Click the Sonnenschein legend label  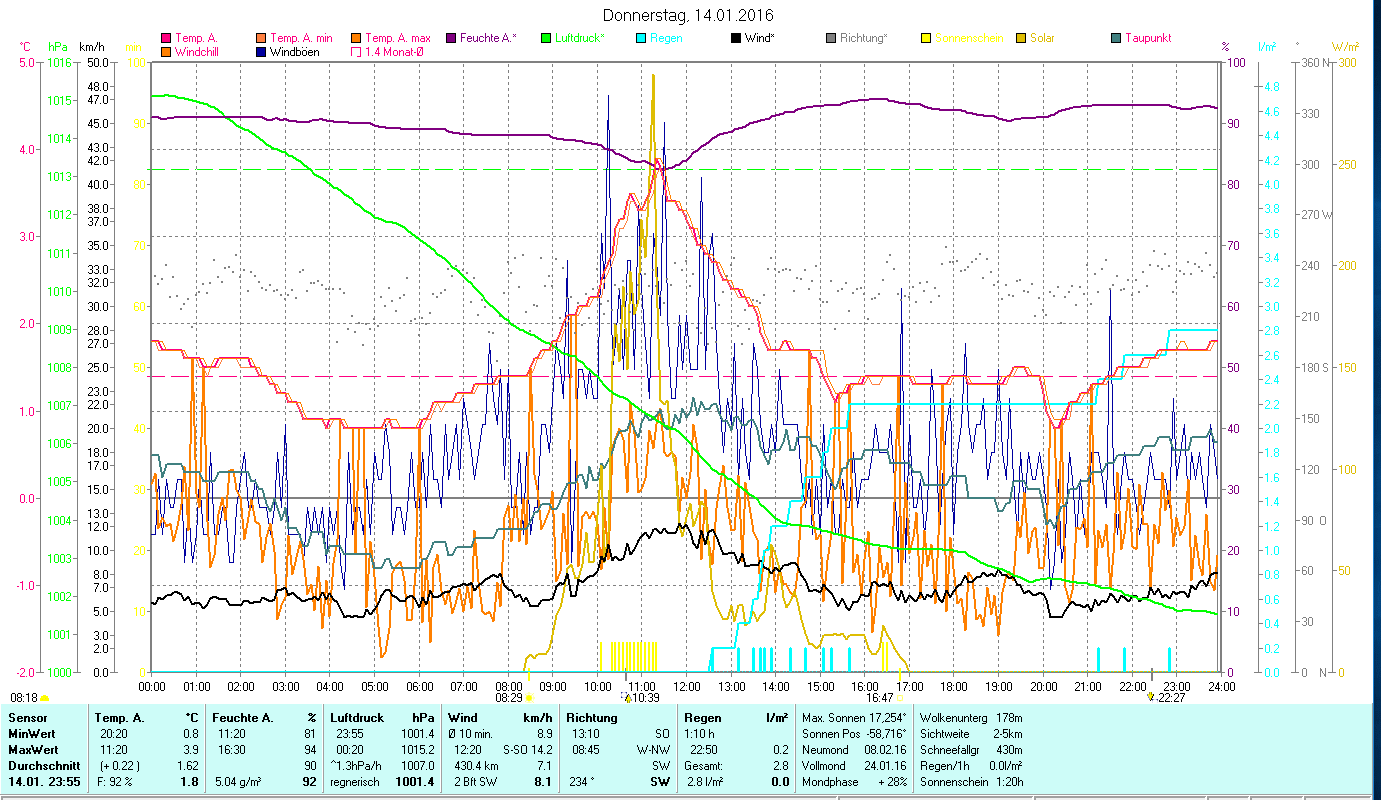click(968, 38)
